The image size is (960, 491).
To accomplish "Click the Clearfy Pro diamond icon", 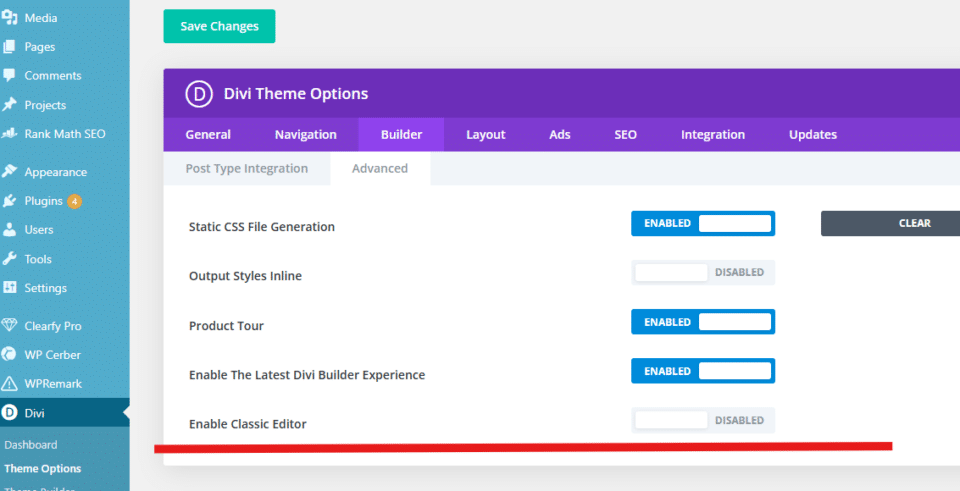I will click(x=9, y=326).
